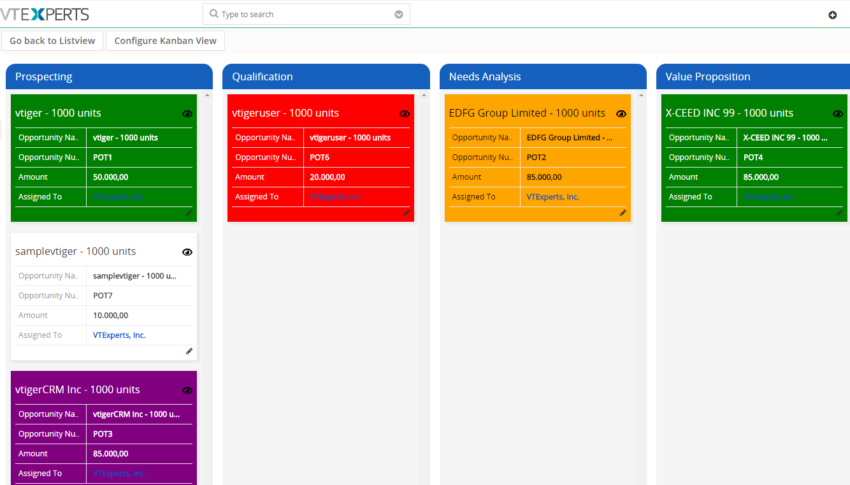Image resolution: width=850 pixels, height=485 pixels.
Task: Click the plus icon at top right
Action: point(833,15)
